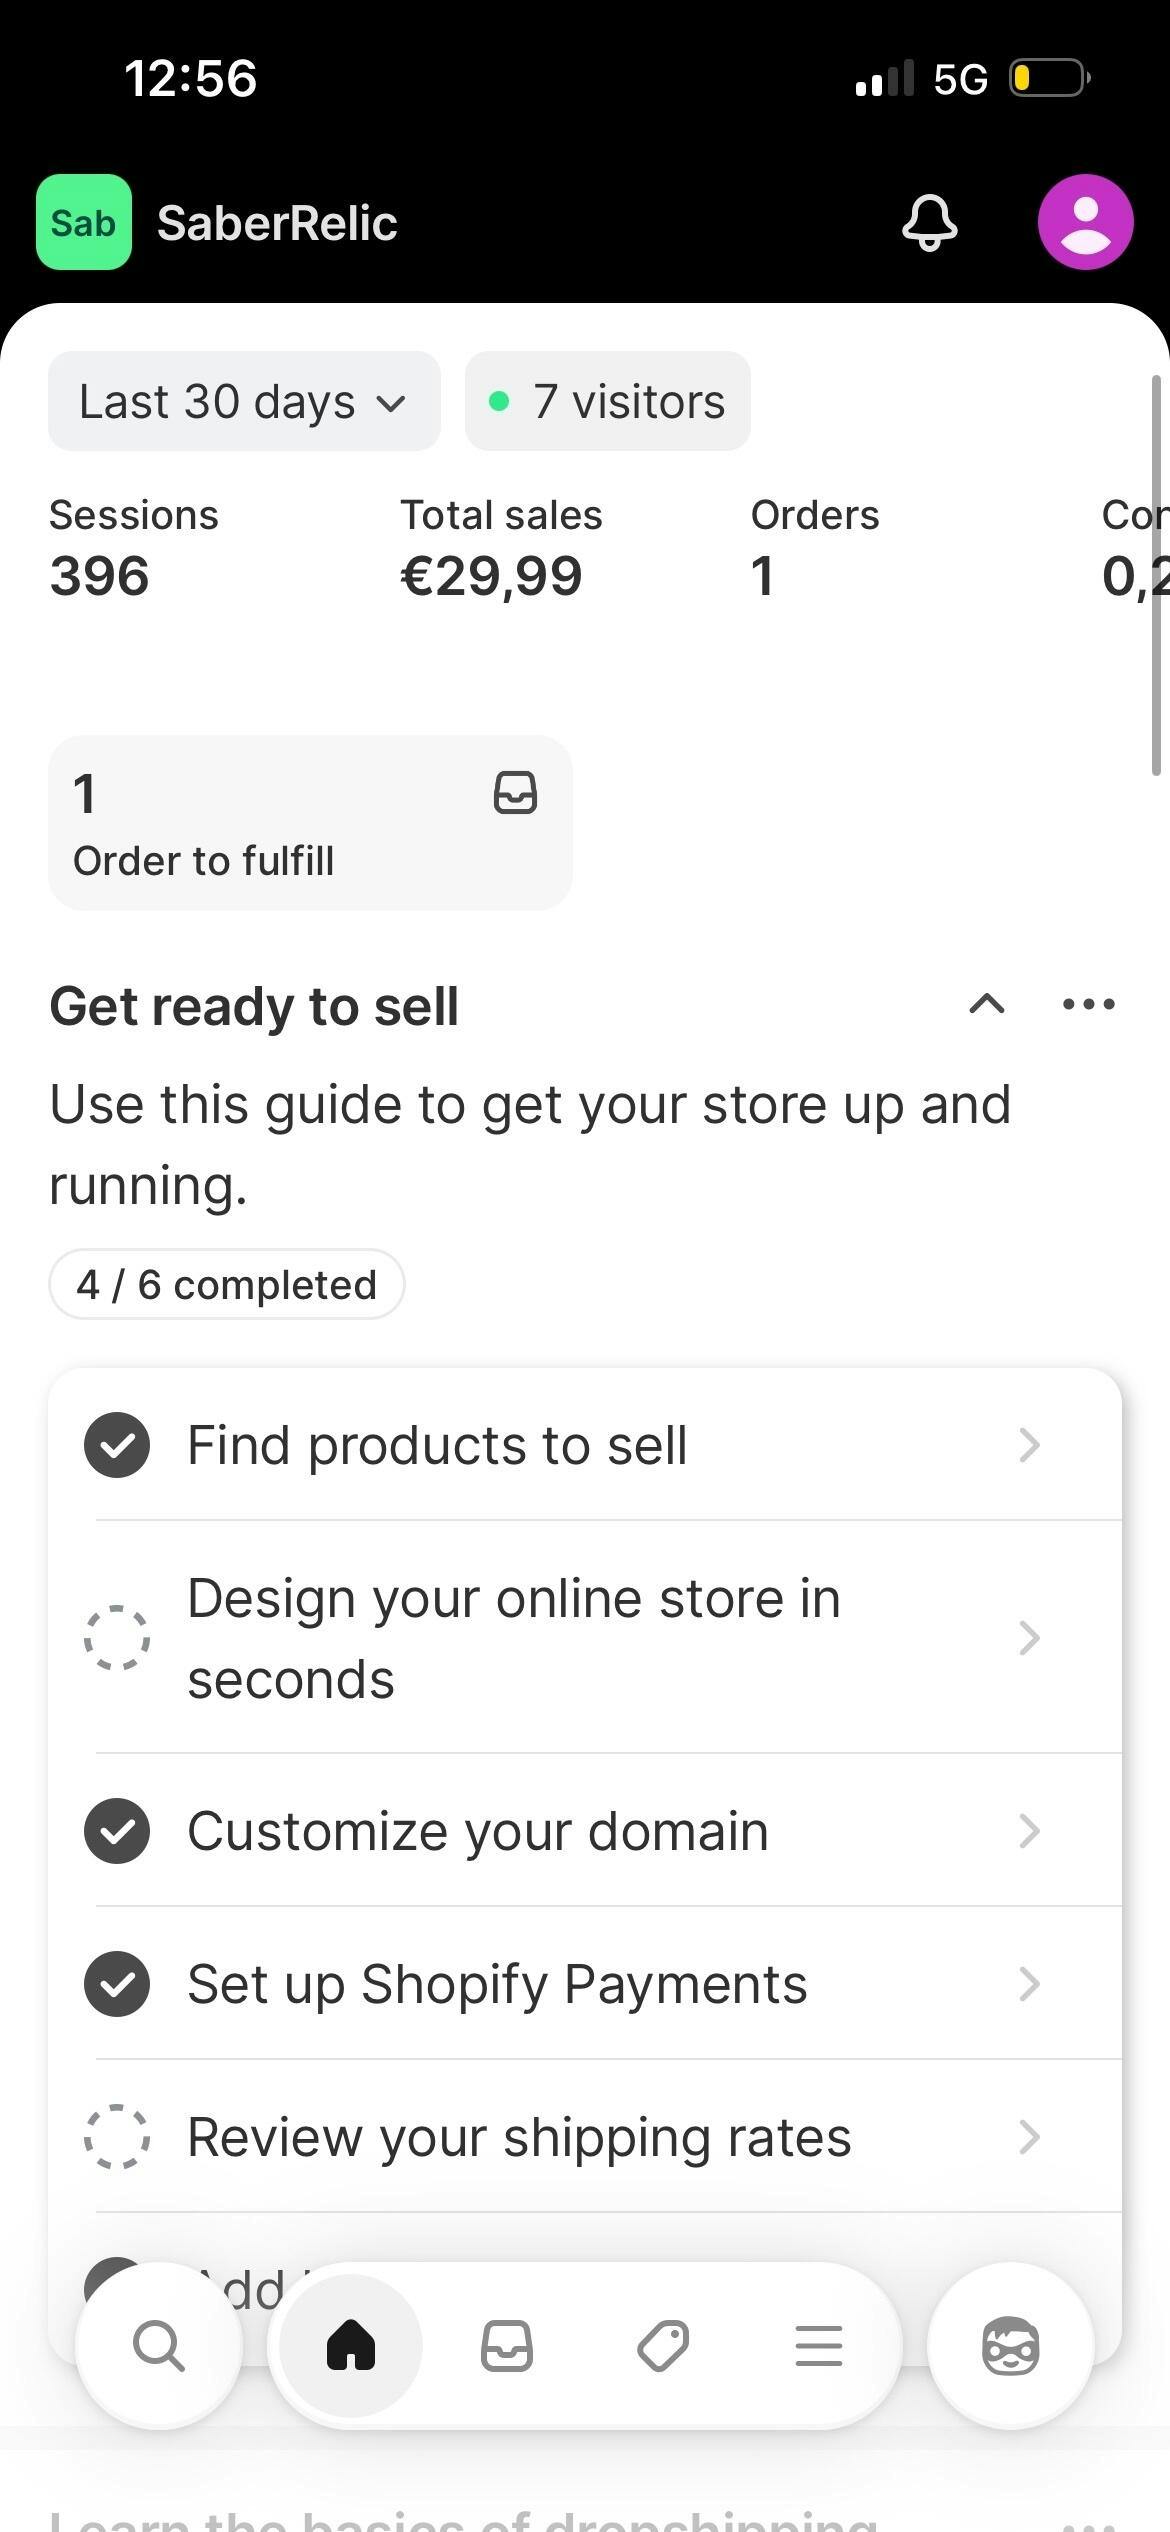Open the Set up Shopify Payments step
This screenshot has width=1170, height=2532.
(497, 1984)
